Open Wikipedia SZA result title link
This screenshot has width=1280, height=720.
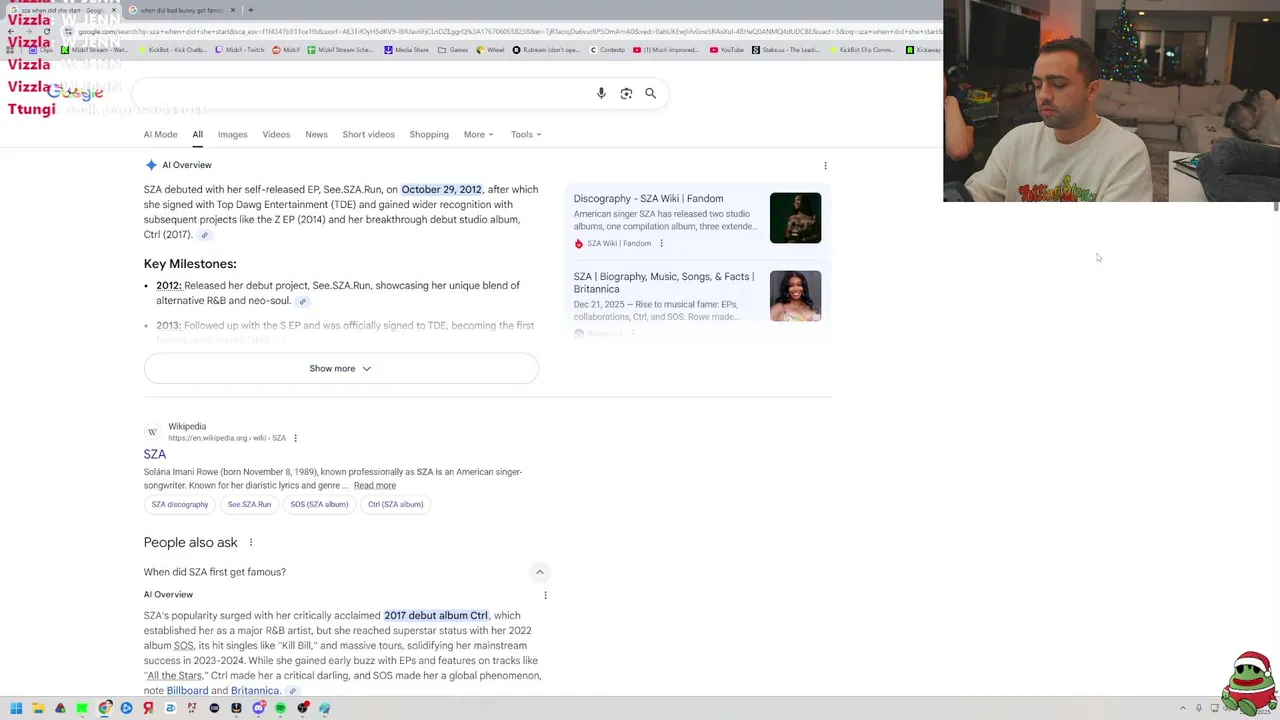click(x=154, y=454)
